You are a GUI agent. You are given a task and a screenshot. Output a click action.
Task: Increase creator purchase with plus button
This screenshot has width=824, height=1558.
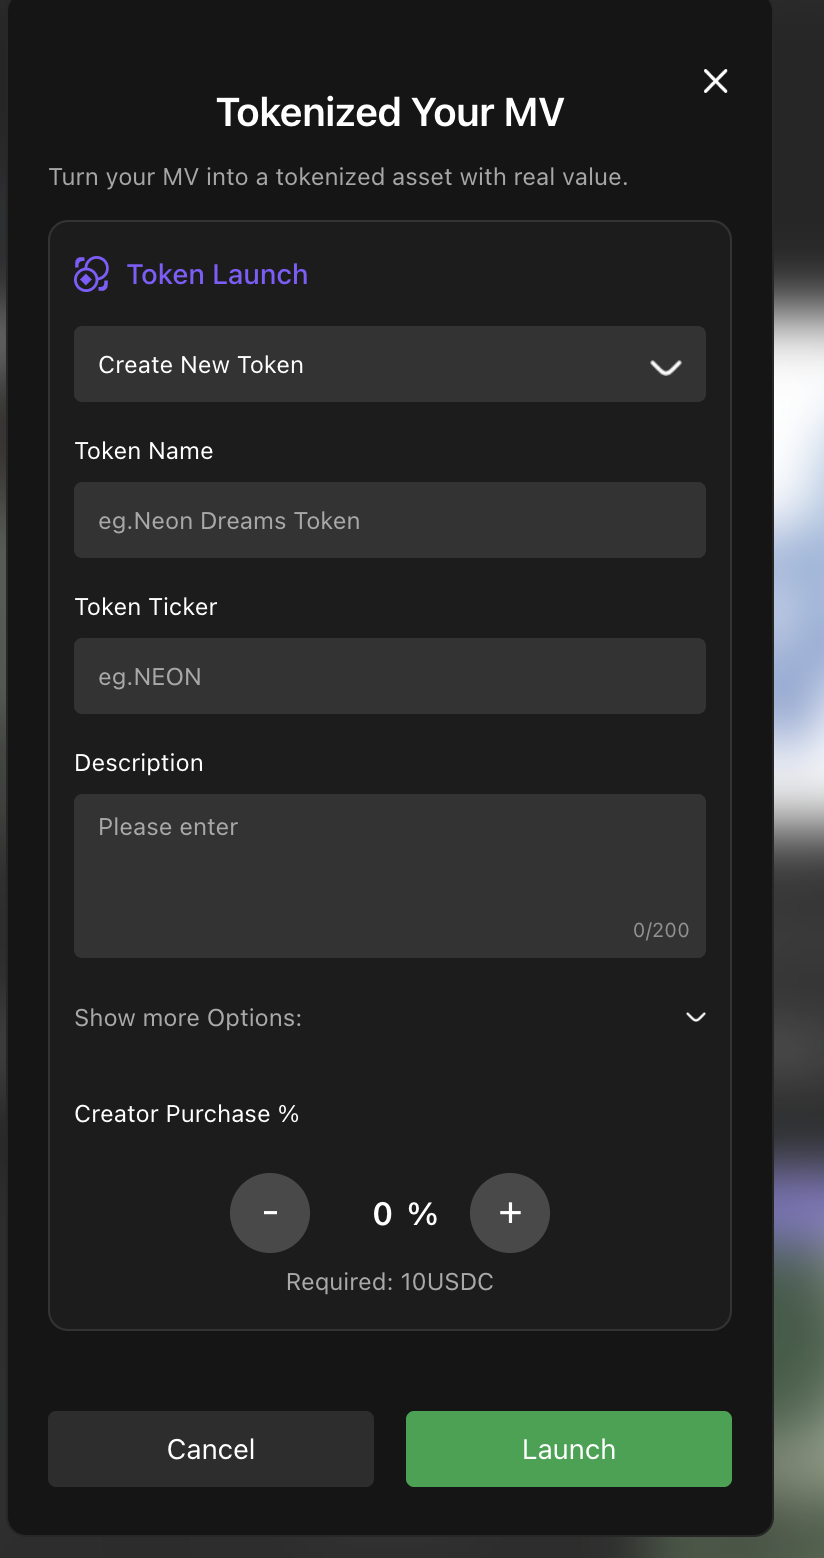pos(510,1213)
